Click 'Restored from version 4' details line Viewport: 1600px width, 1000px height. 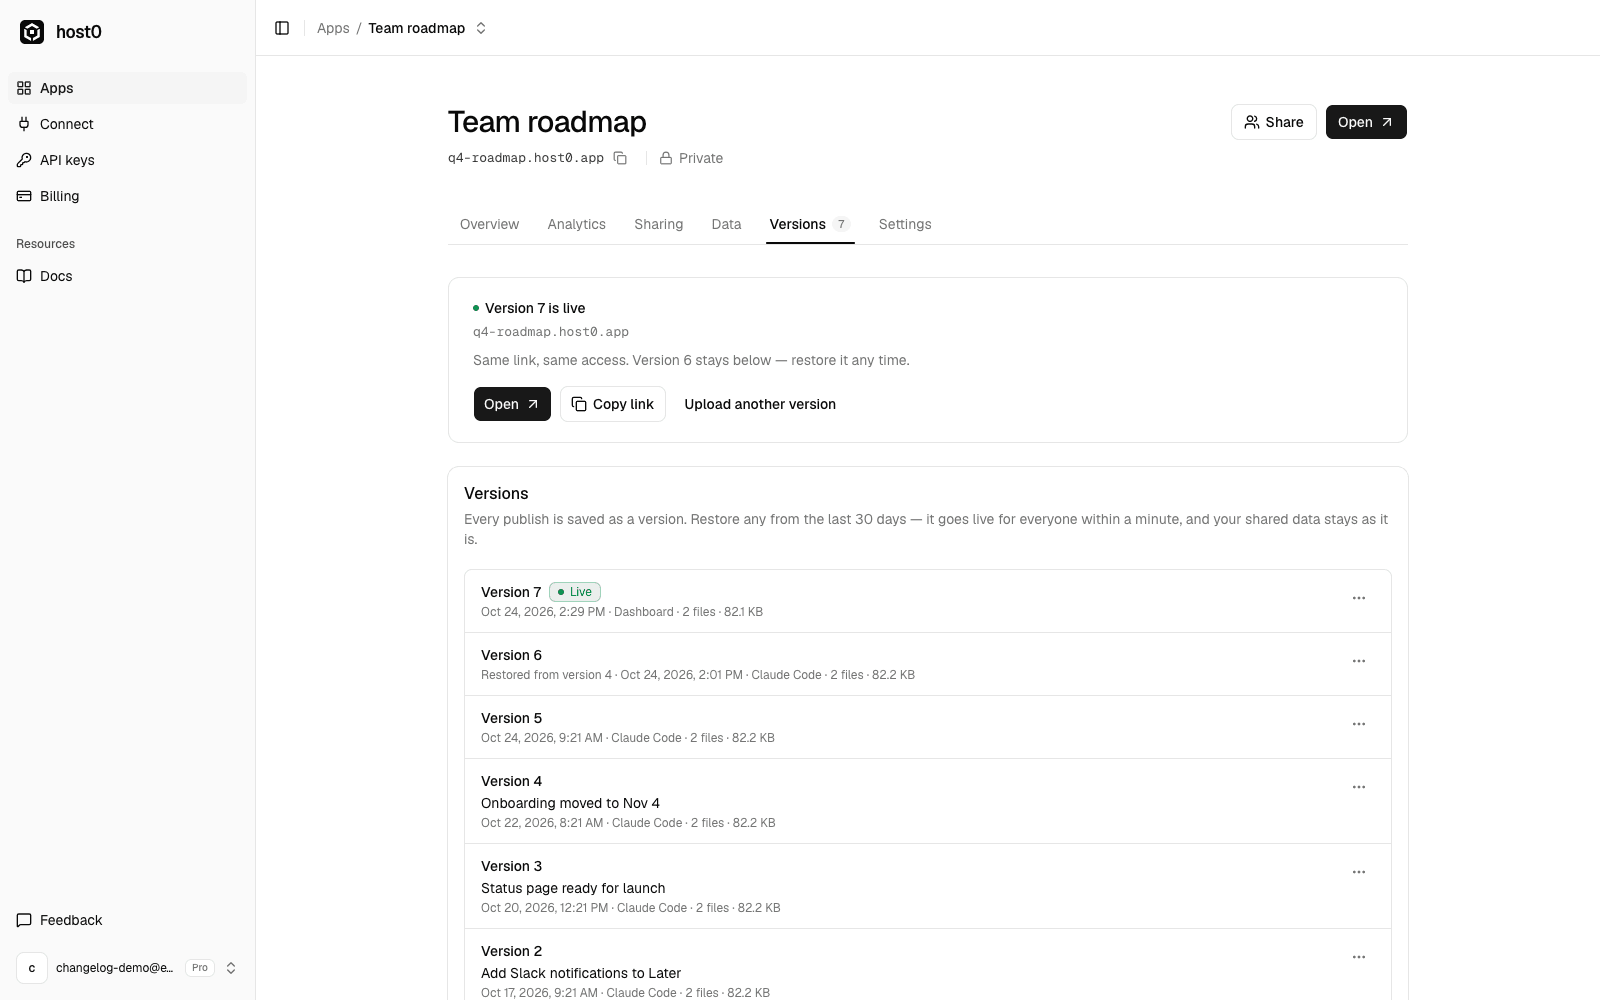(698, 675)
